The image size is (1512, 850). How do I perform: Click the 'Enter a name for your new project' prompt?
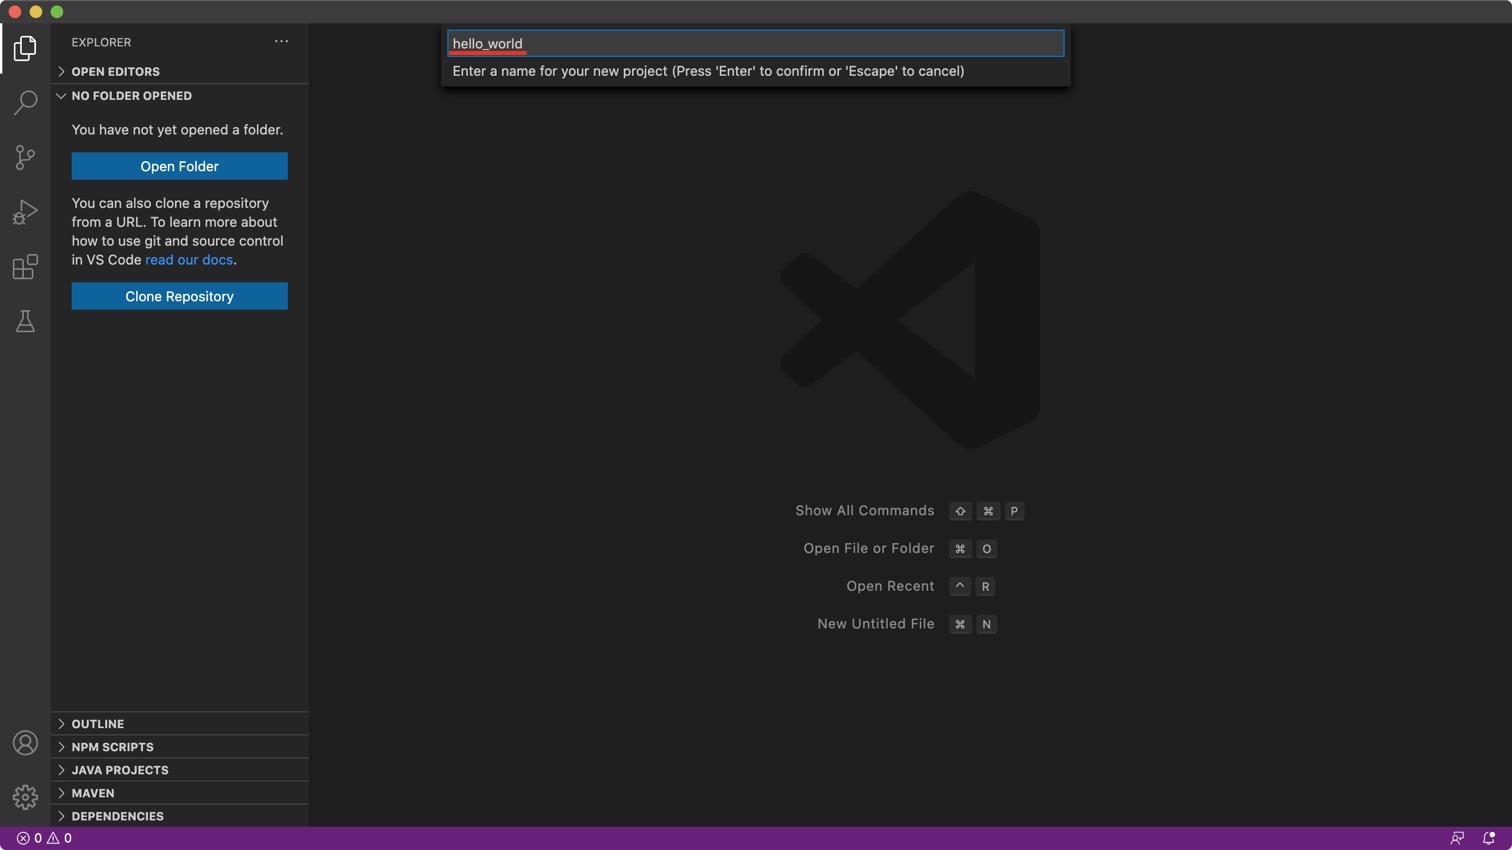click(x=708, y=71)
